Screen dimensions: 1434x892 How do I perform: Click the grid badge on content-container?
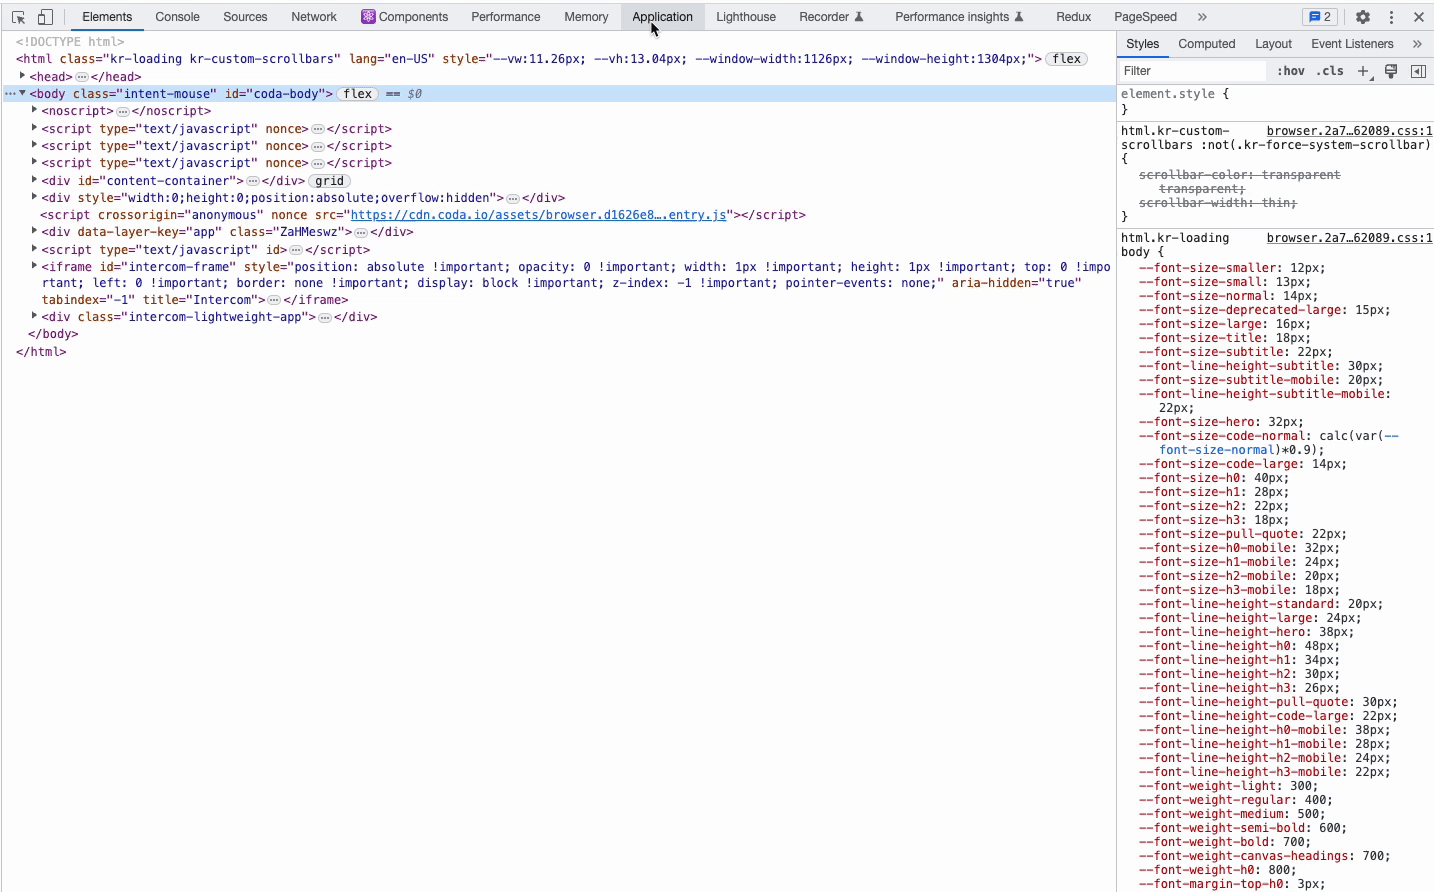tap(329, 181)
